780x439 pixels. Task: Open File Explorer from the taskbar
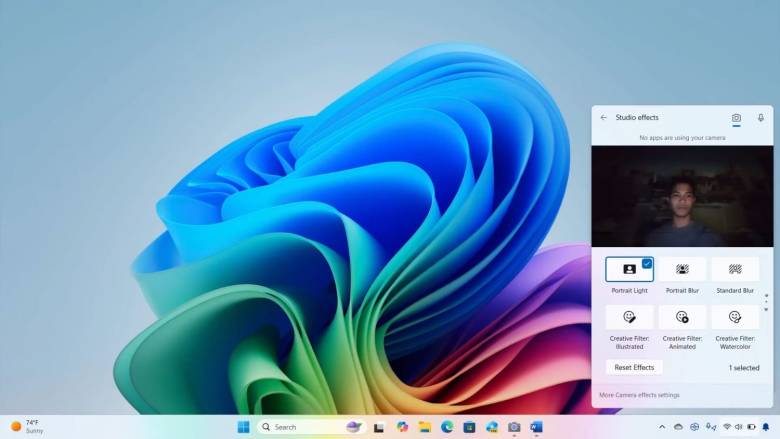tap(425, 427)
